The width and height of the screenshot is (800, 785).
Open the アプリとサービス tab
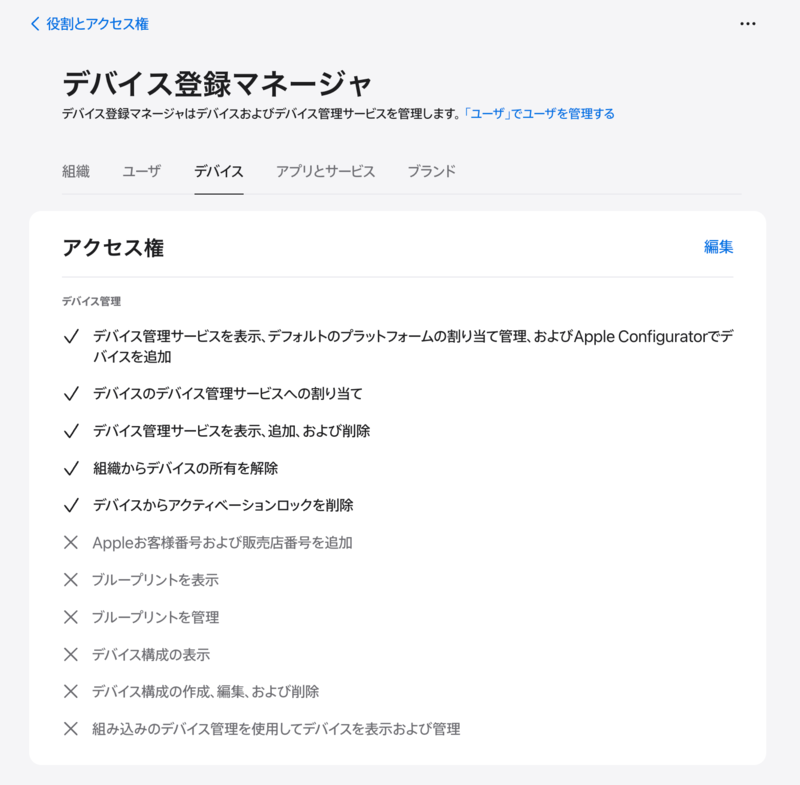(325, 171)
